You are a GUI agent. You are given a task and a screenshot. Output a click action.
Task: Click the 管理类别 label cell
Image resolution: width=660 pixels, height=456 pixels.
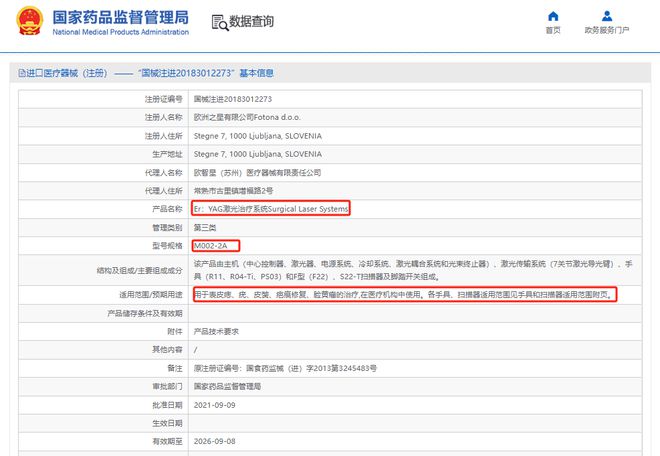coord(104,228)
